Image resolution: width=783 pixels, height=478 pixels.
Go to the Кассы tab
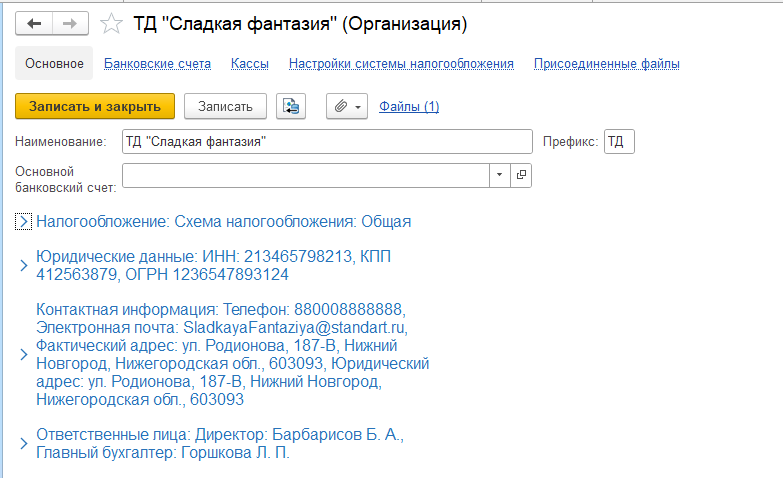249,63
